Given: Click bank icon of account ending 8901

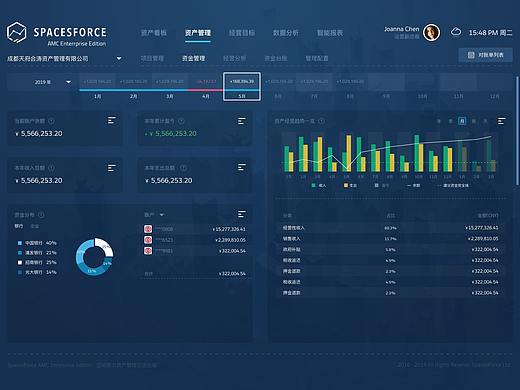Looking at the screenshot, I should coord(148,251).
